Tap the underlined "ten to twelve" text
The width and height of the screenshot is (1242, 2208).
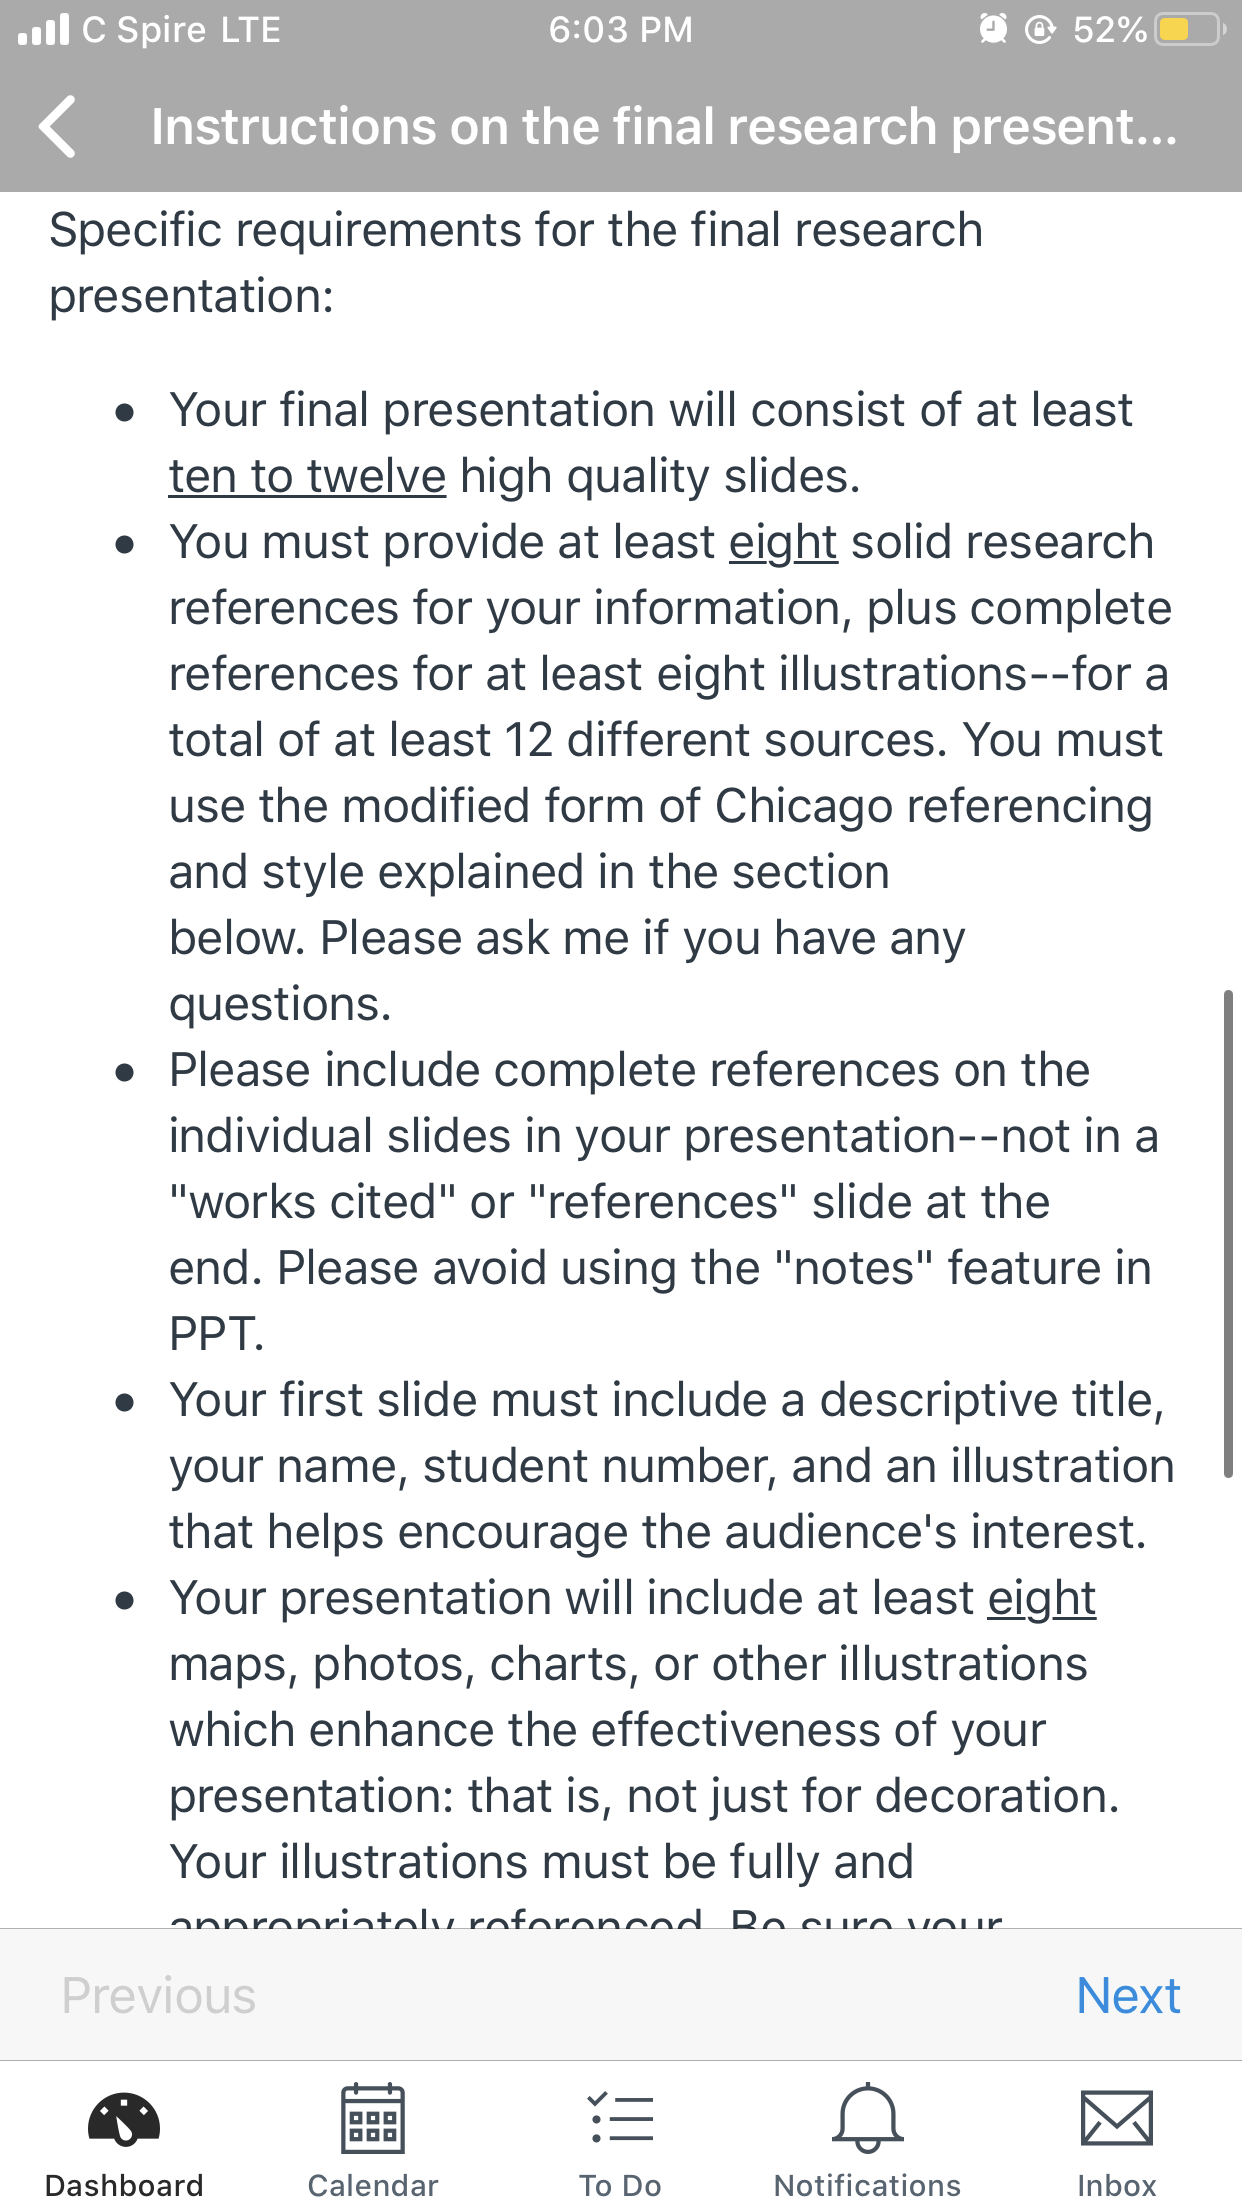point(307,476)
